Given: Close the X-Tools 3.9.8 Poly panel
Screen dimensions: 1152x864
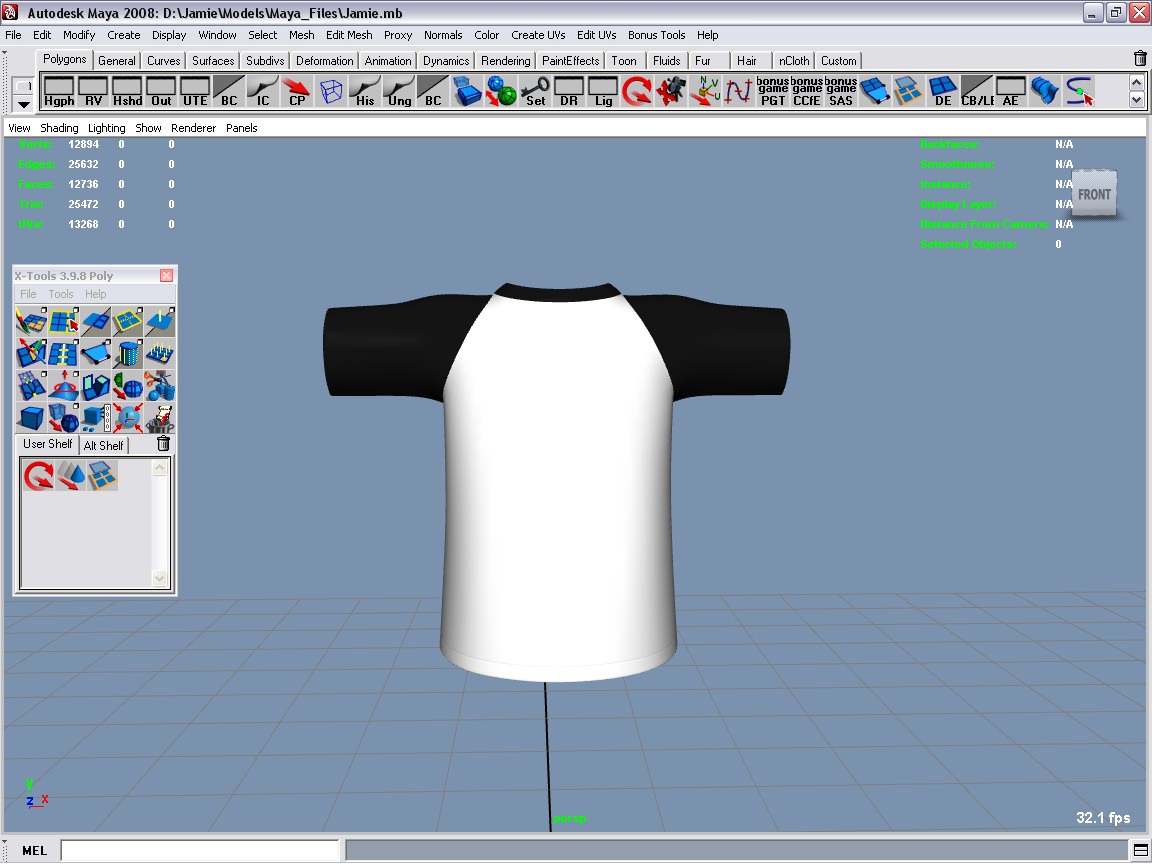Looking at the screenshot, I should coord(167,276).
